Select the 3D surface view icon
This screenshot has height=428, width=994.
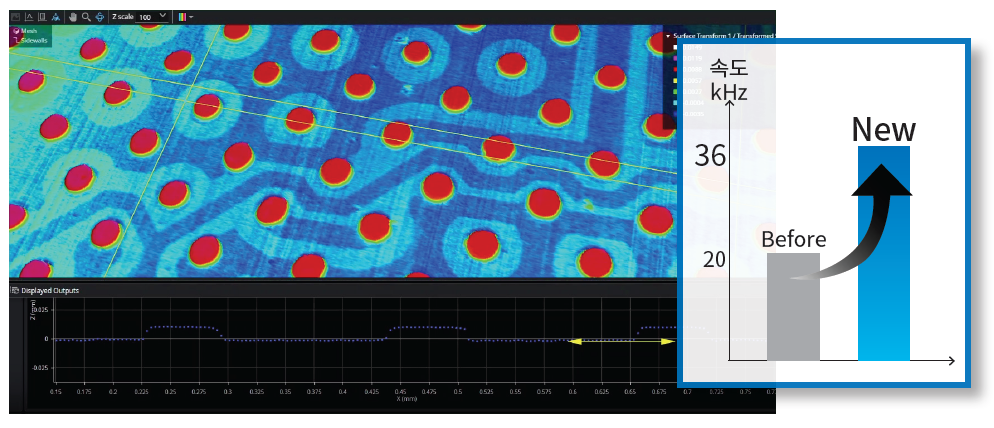pyautogui.click(x=56, y=17)
